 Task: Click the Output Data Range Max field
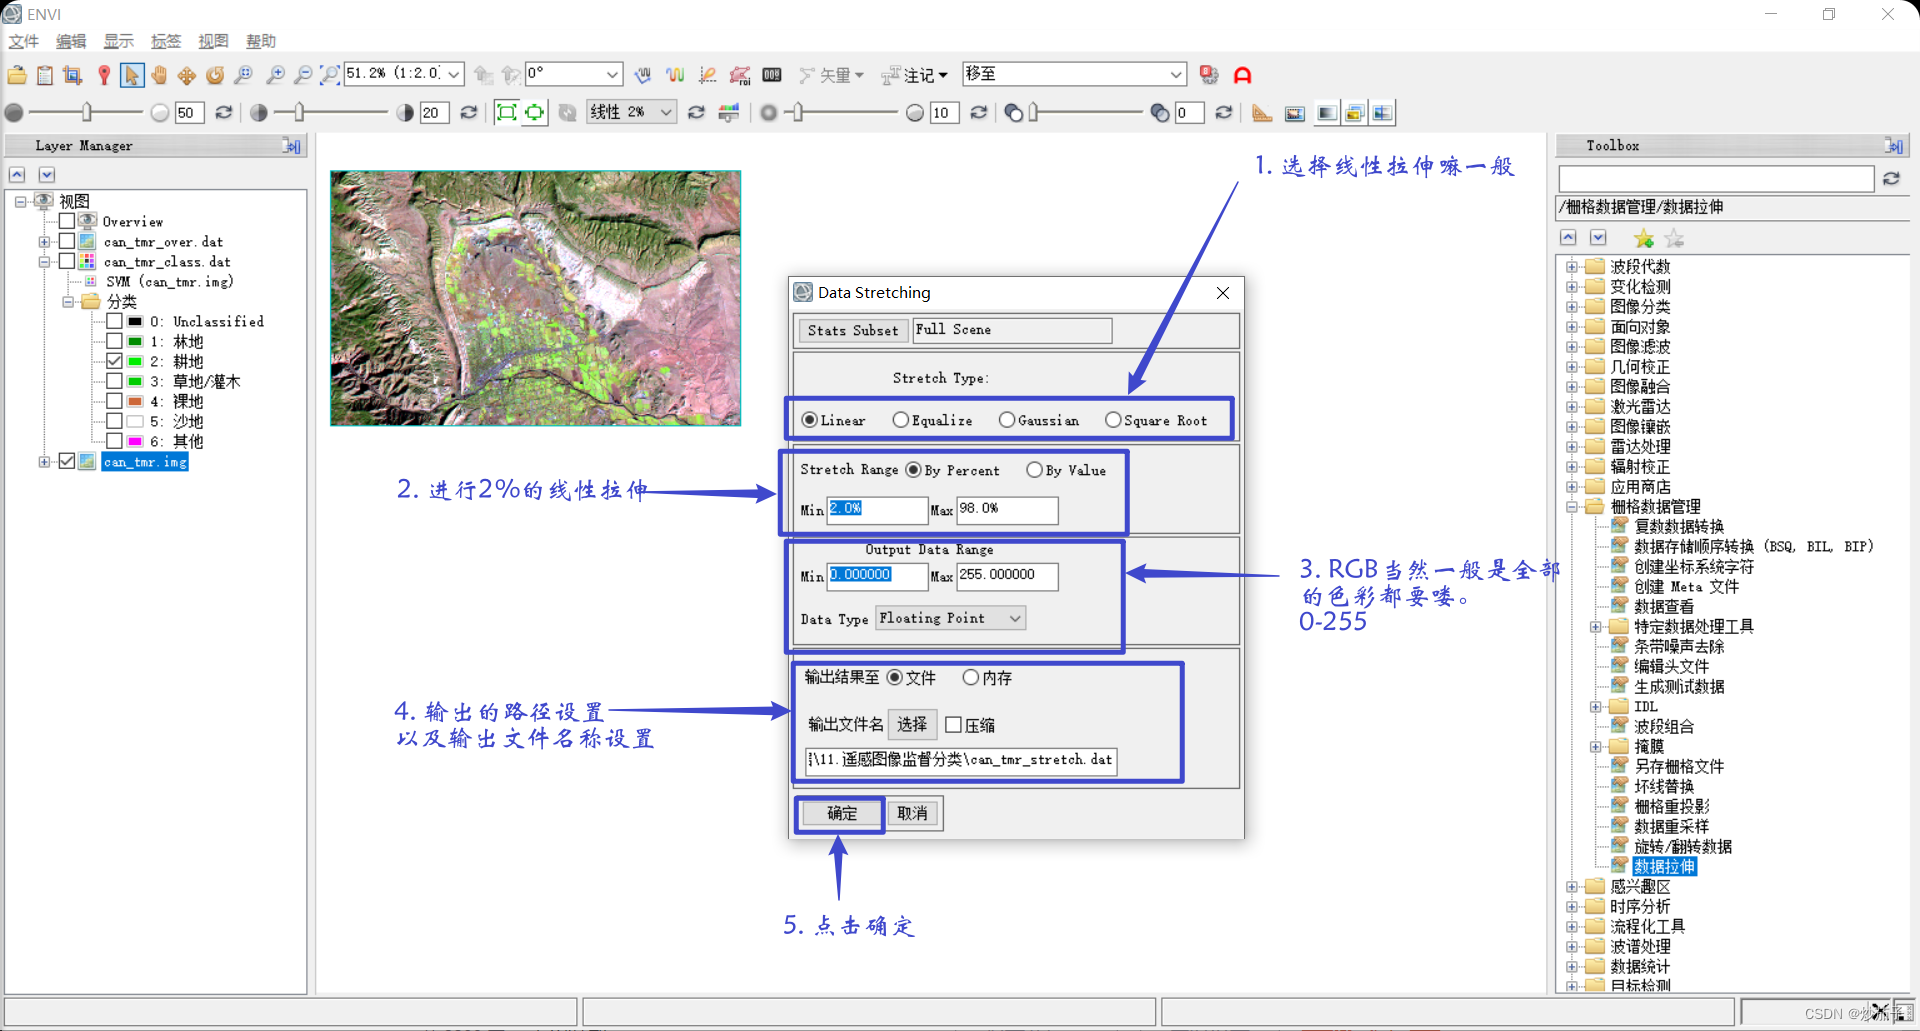1007,575
